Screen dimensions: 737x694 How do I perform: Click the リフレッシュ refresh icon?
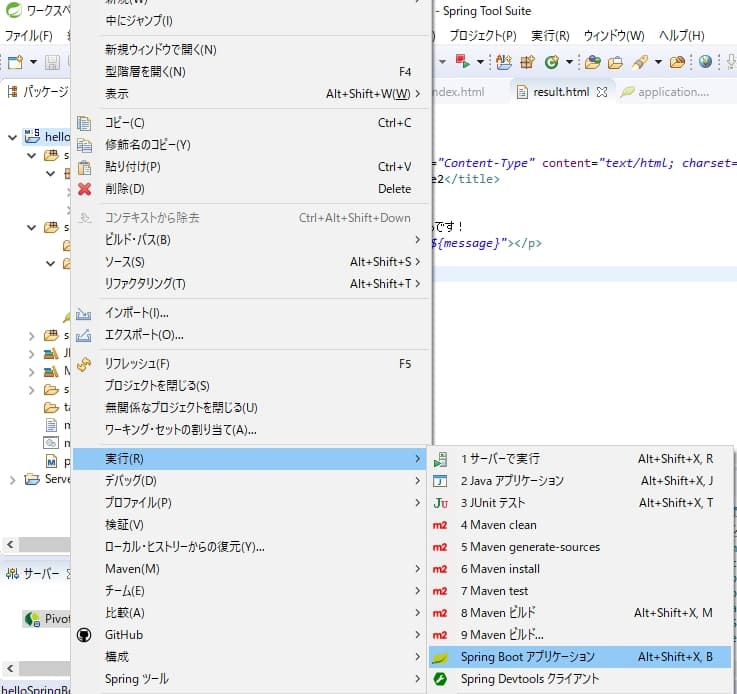coord(84,364)
